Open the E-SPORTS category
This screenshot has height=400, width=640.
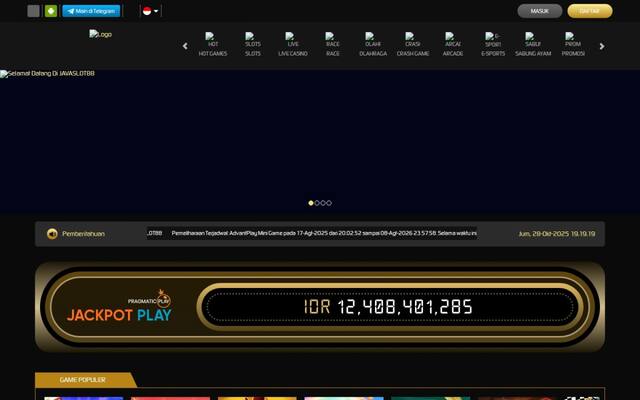tap(493, 44)
